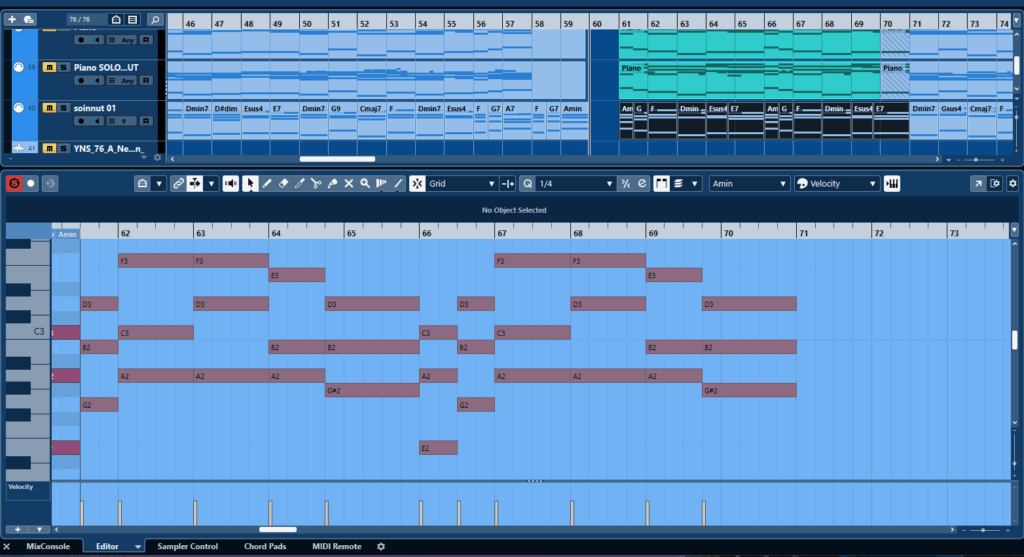Choose the Line tool

[x=398, y=184]
